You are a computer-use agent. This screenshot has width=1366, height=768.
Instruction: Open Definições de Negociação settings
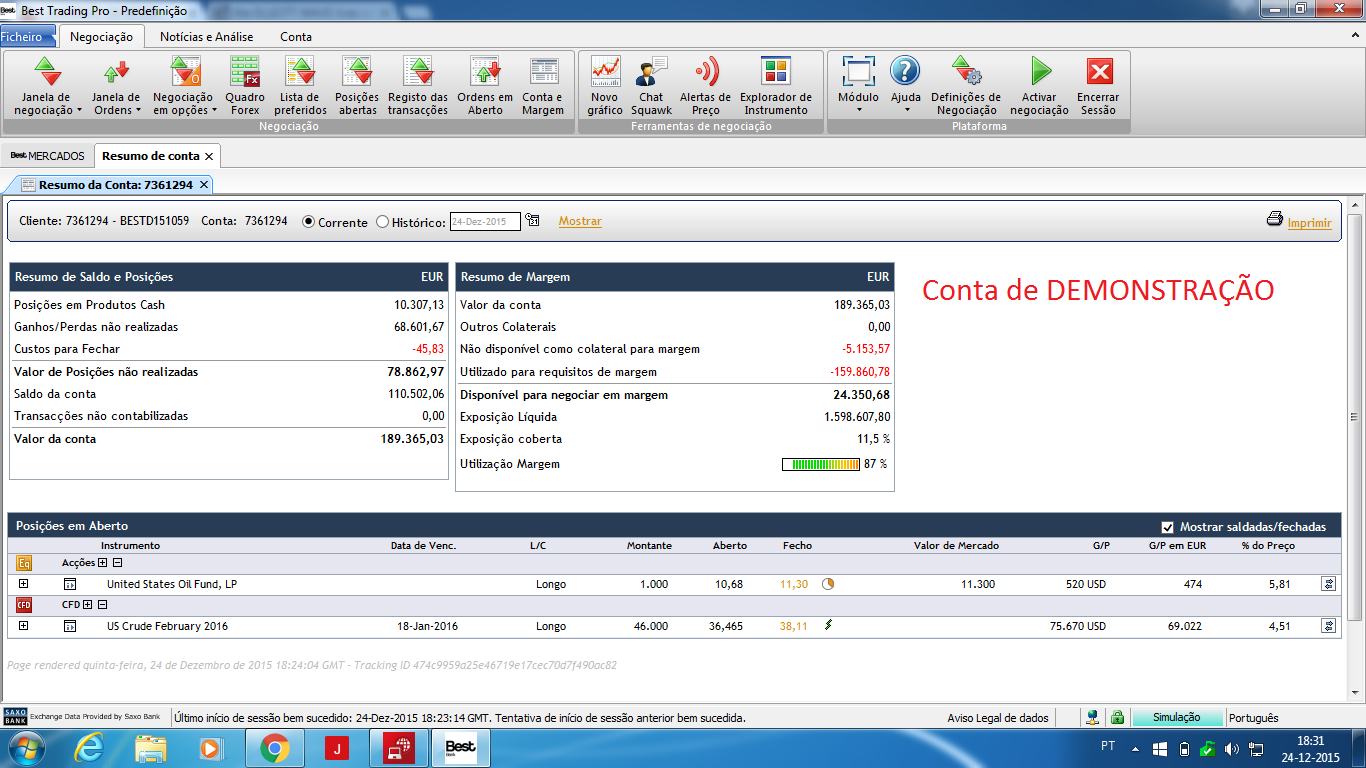click(x=966, y=86)
